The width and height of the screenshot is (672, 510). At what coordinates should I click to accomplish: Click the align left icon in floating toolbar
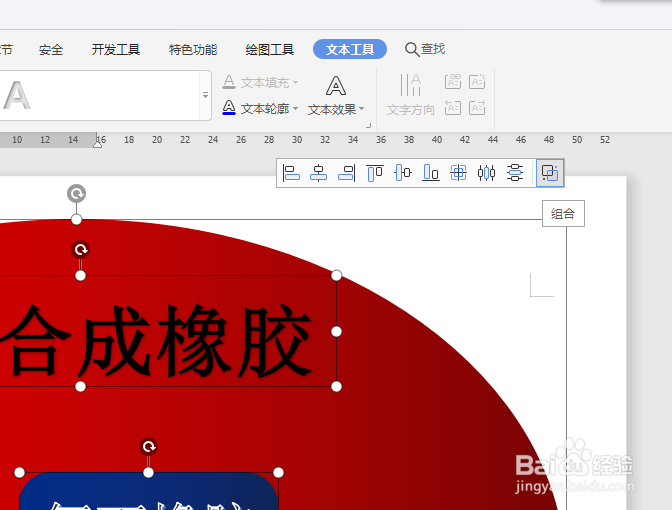pyautogui.click(x=291, y=173)
